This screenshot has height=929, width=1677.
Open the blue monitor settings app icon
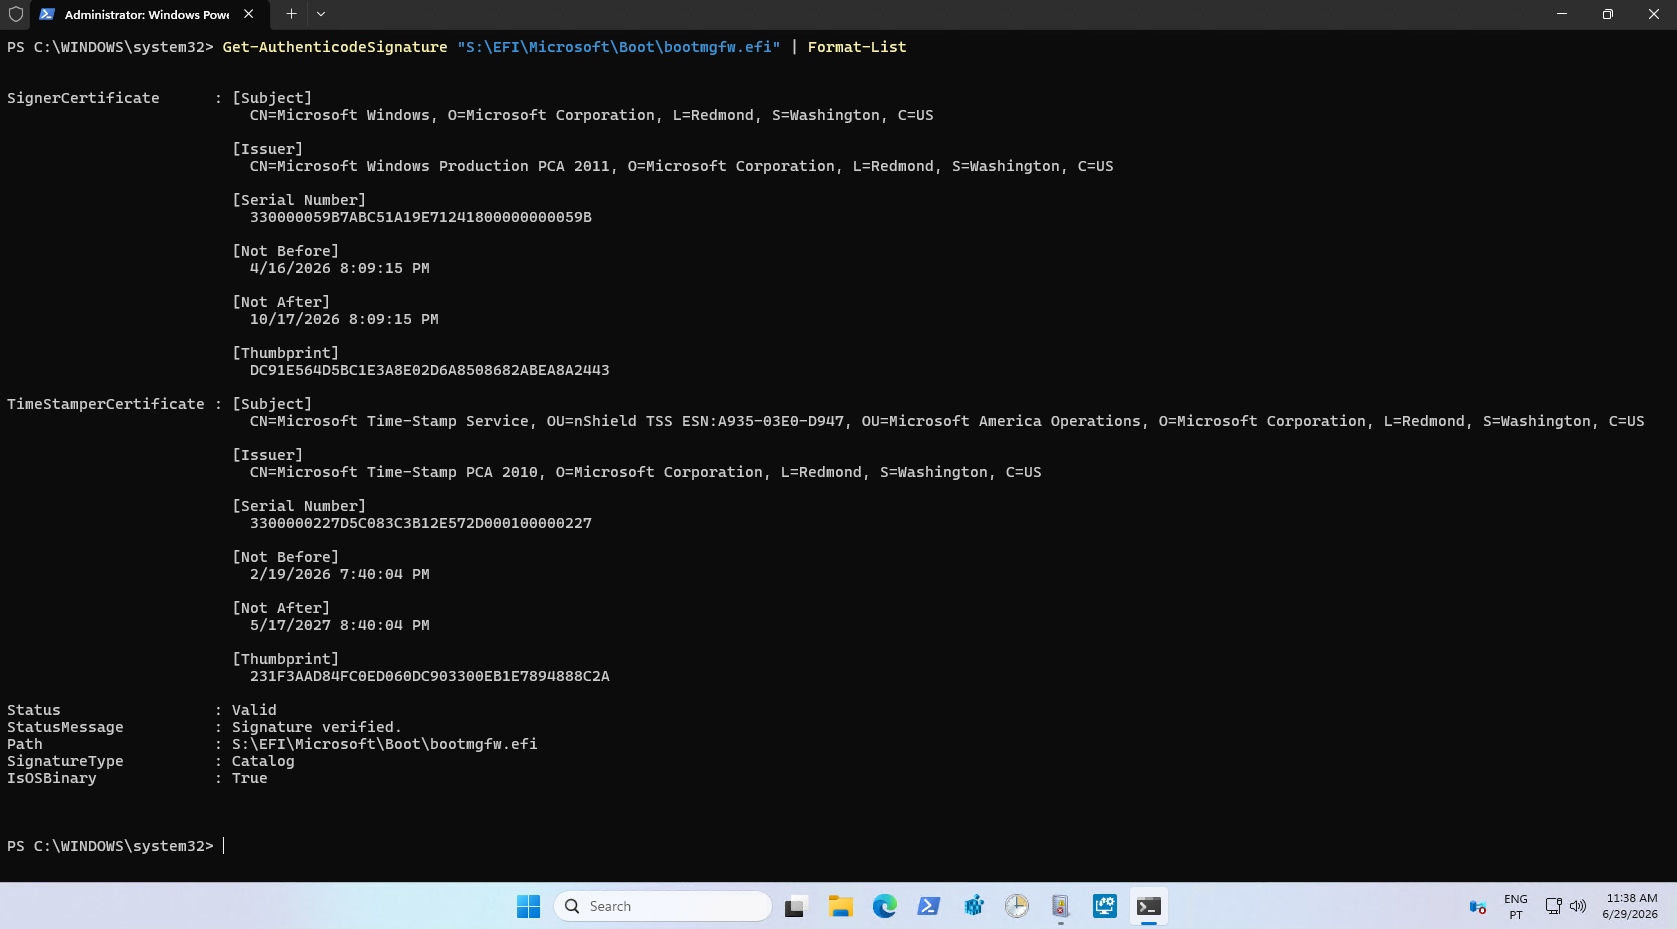coord(1104,906)
